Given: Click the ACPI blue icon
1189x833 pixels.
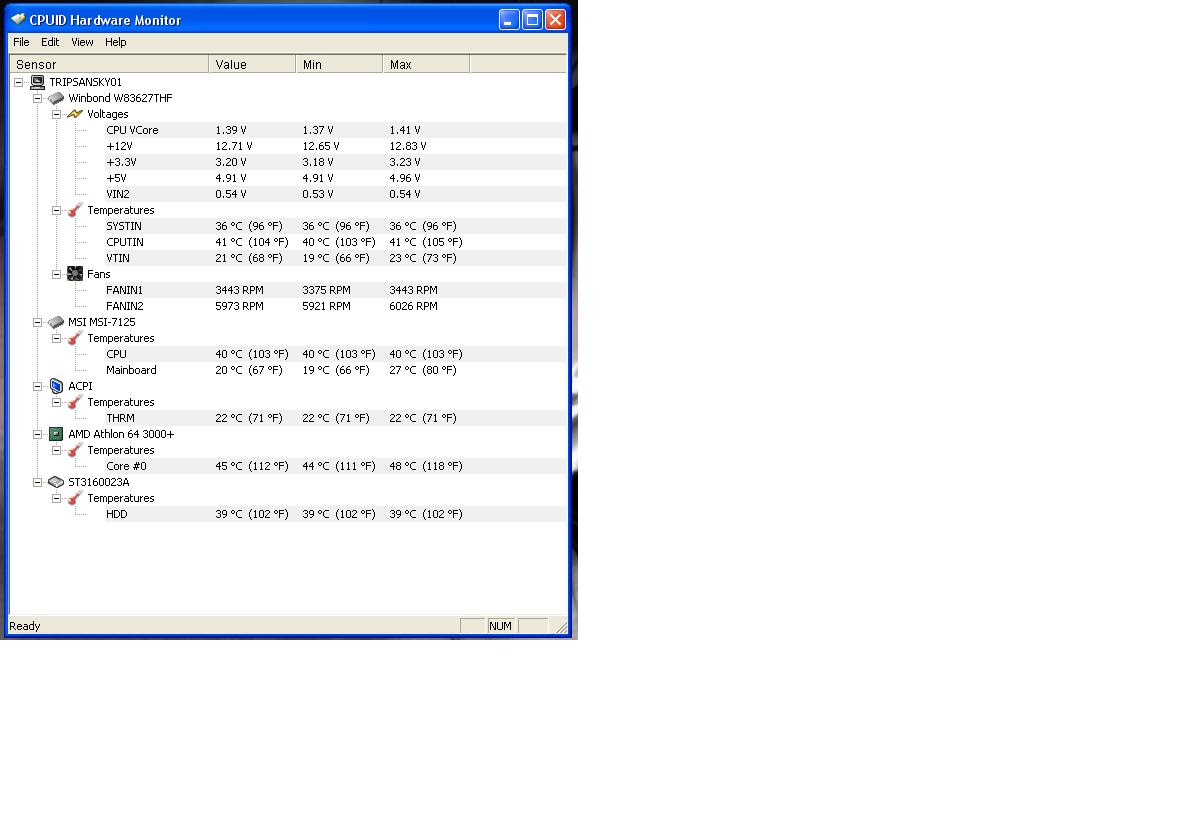Looking at the screenshot, I should tap(56, 386).
